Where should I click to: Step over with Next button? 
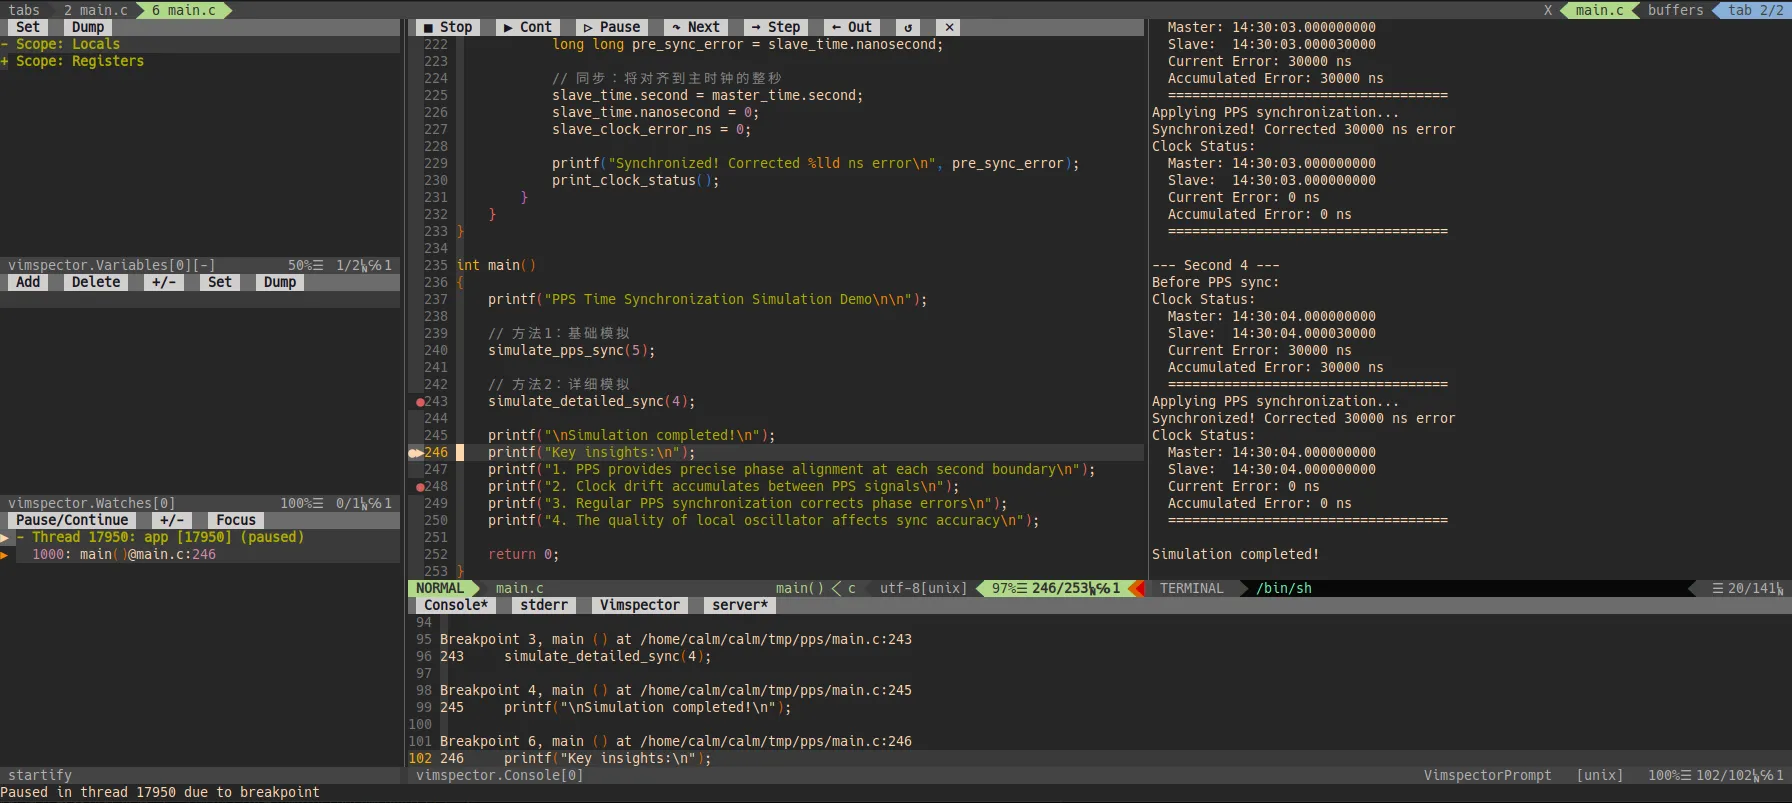tap(696, 27)
